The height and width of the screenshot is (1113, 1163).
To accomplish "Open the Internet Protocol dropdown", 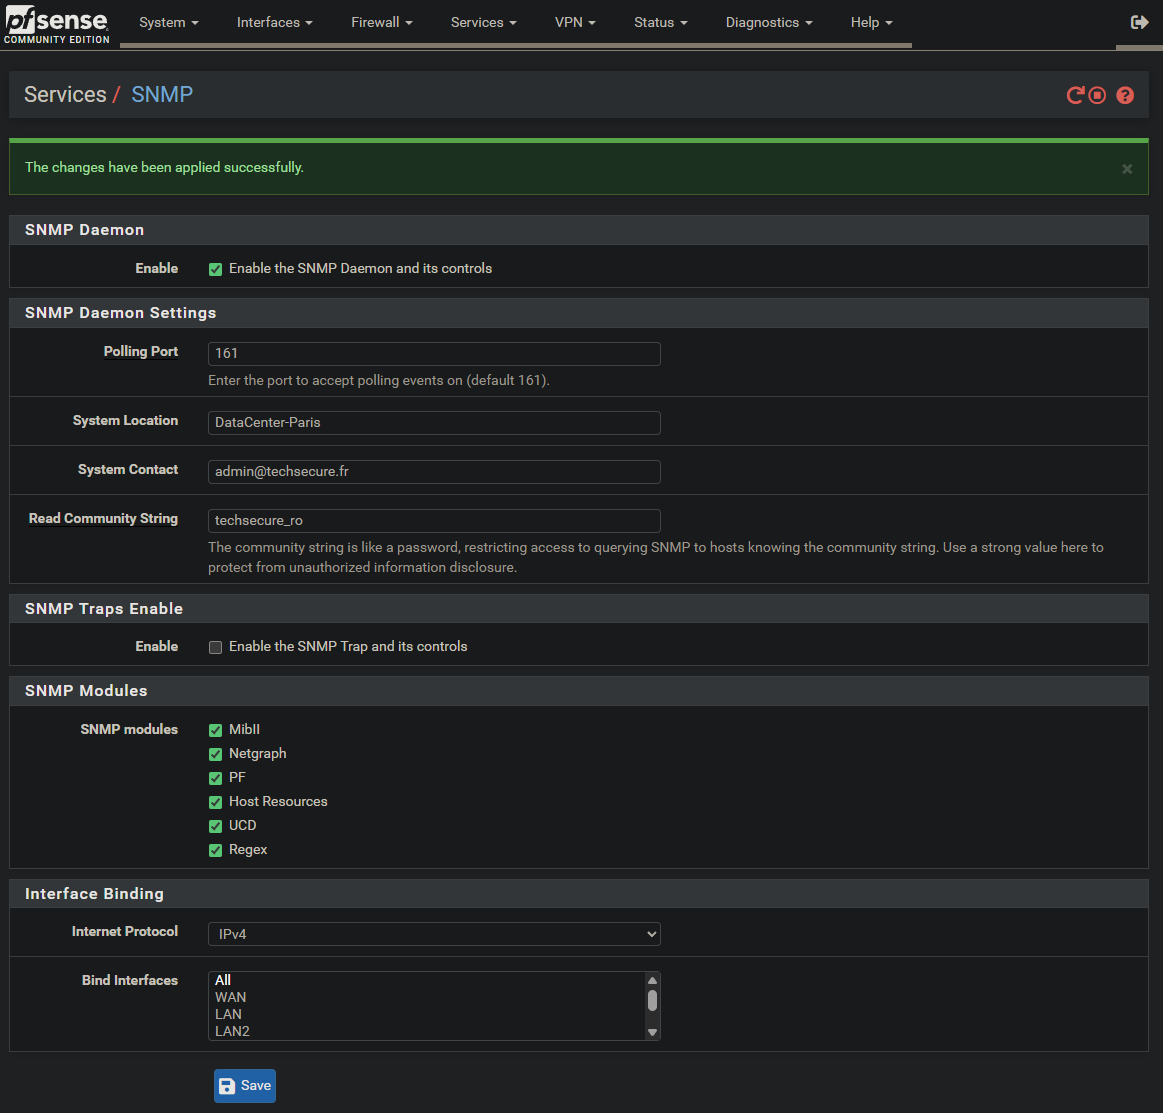I will (x=434, y=934).
